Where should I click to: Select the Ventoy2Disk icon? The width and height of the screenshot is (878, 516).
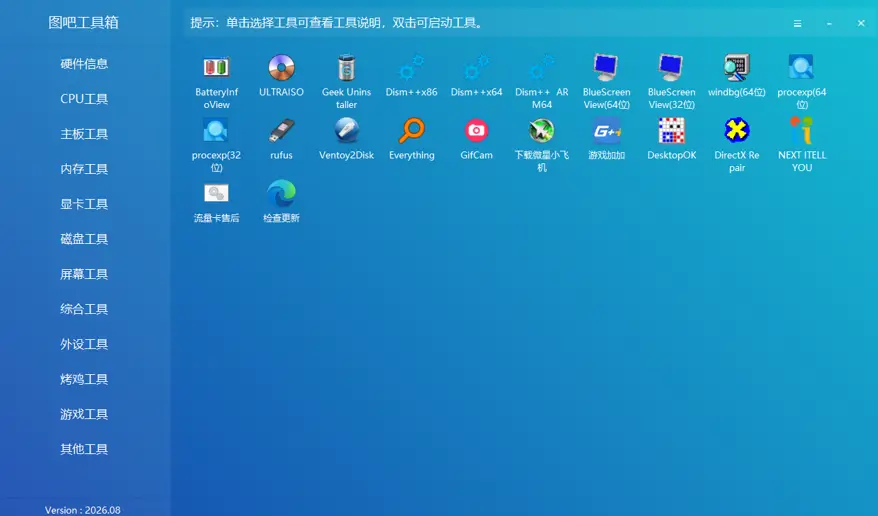click(x=347, y=130)
